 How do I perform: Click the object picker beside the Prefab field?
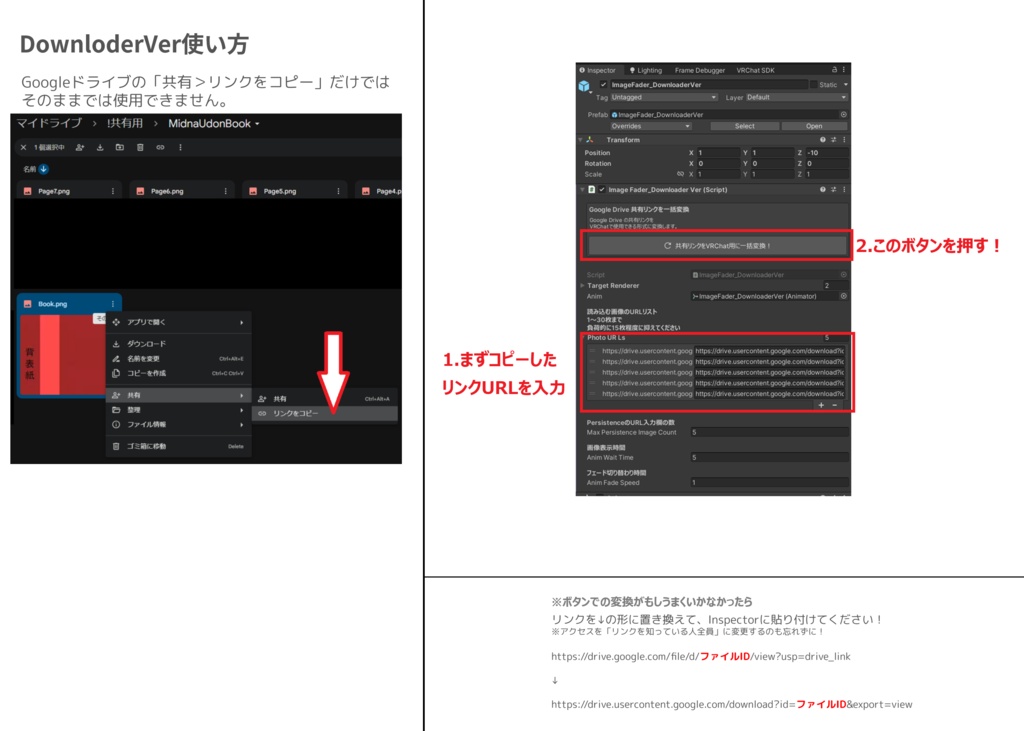point(844,114)
